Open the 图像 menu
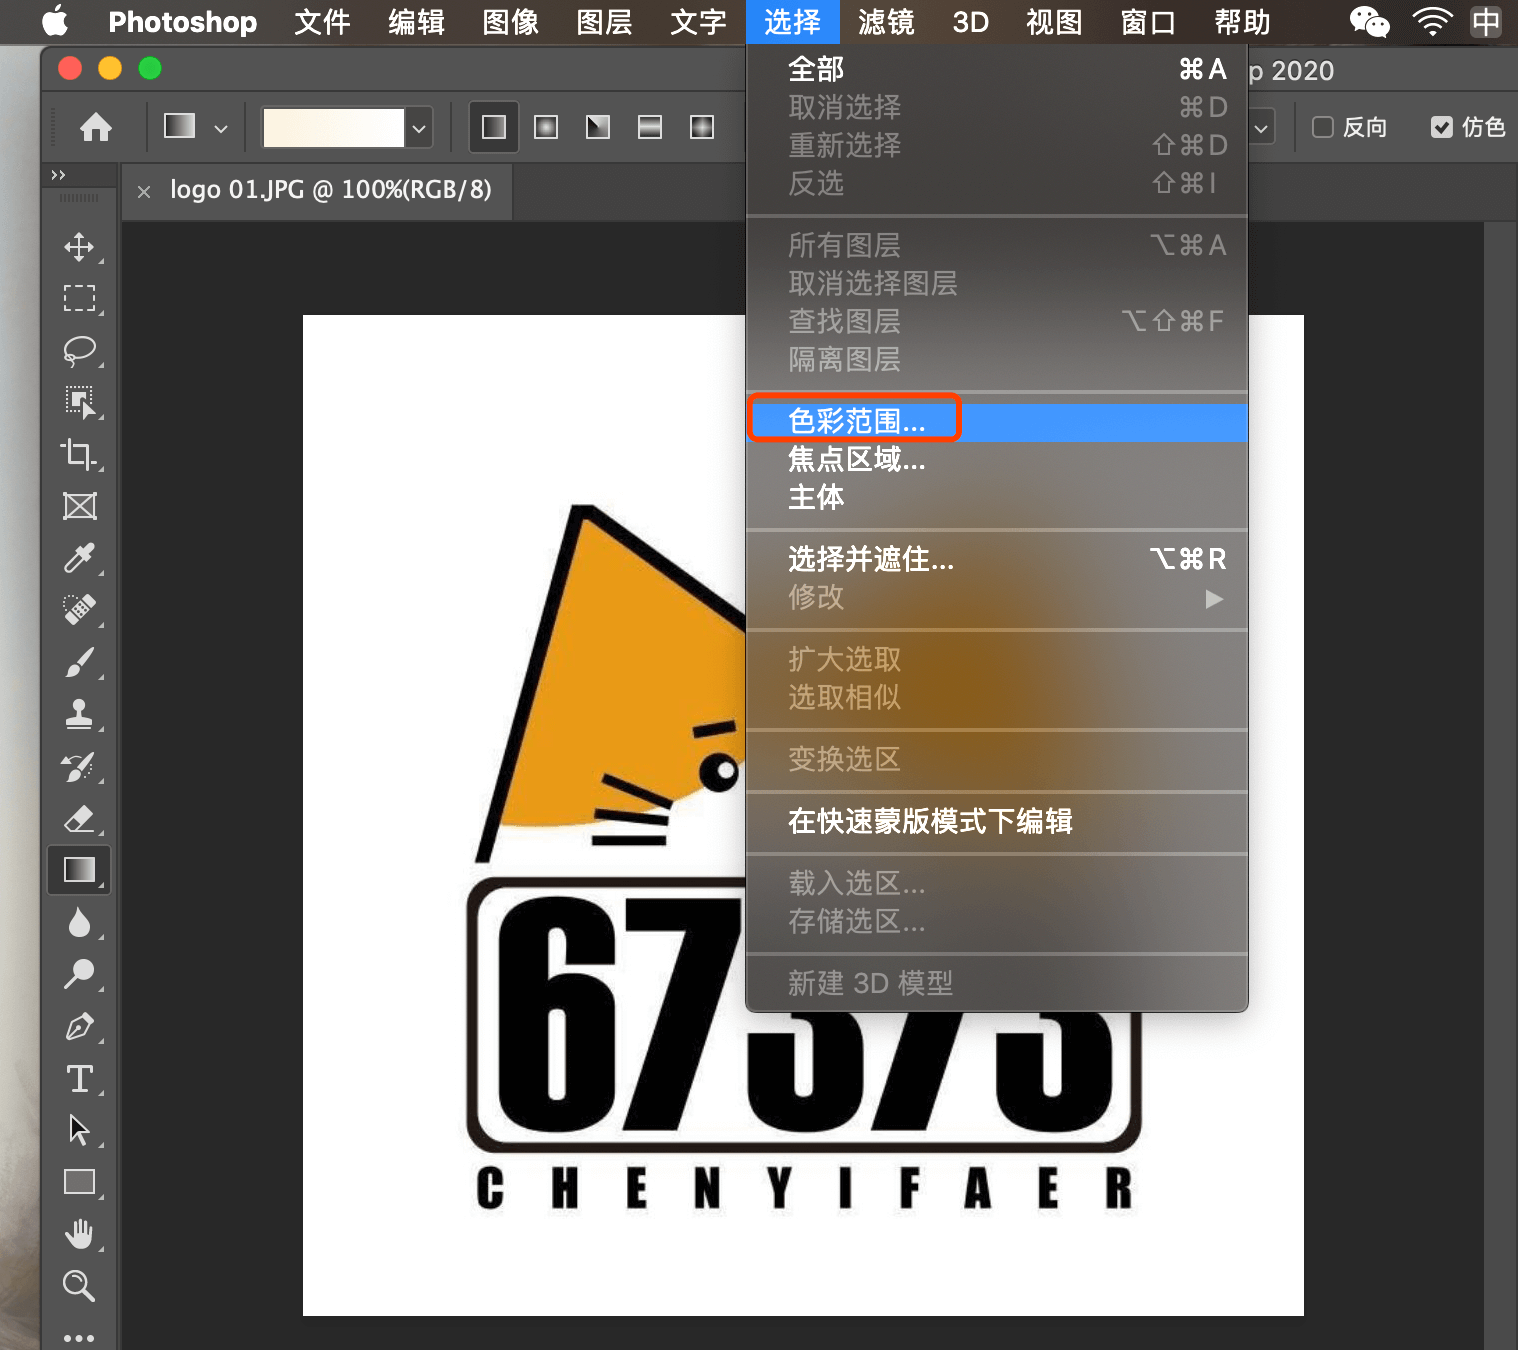 [x=510, y=22]
